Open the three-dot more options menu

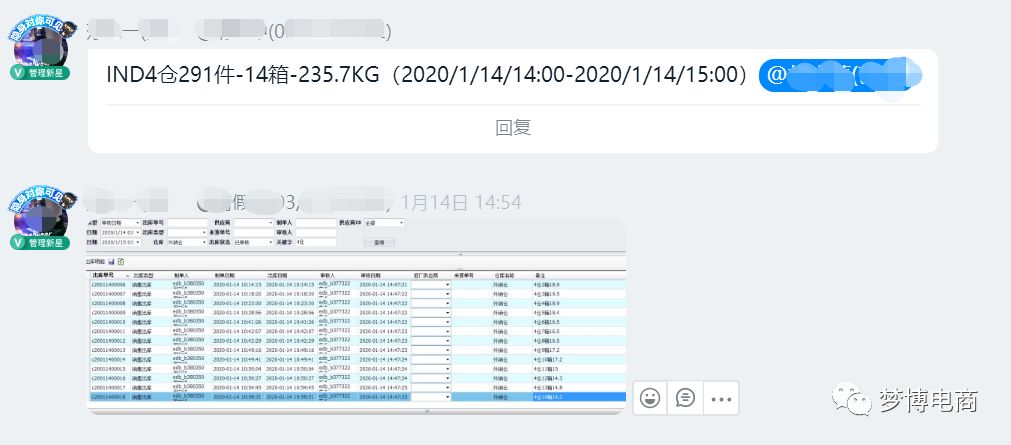[x=721, y=399]
